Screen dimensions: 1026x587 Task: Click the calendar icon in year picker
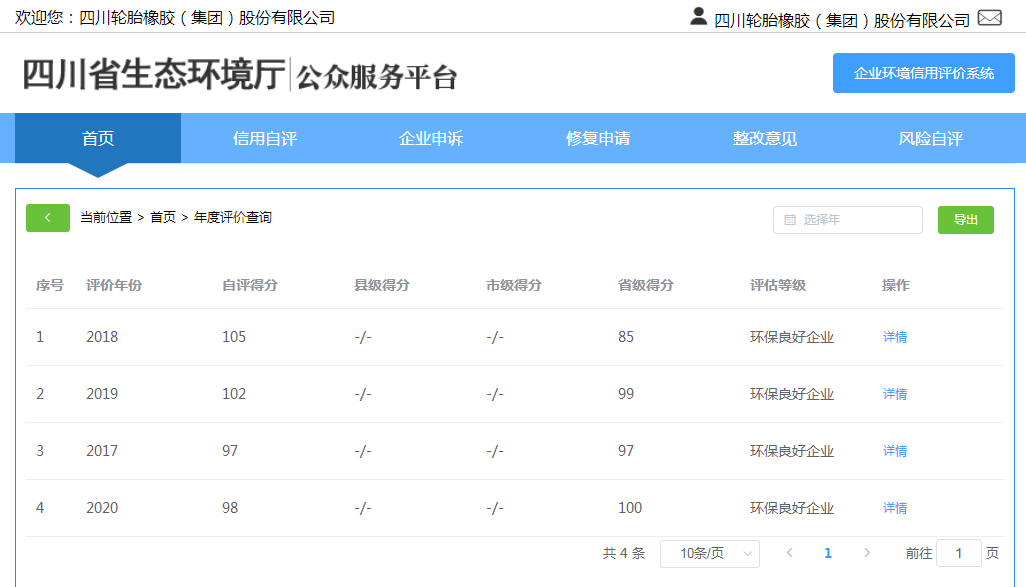(x=790, y=220)
